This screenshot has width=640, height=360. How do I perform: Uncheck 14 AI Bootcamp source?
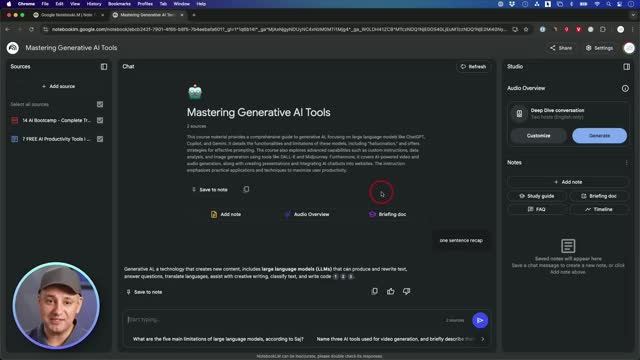pos(100,120)
